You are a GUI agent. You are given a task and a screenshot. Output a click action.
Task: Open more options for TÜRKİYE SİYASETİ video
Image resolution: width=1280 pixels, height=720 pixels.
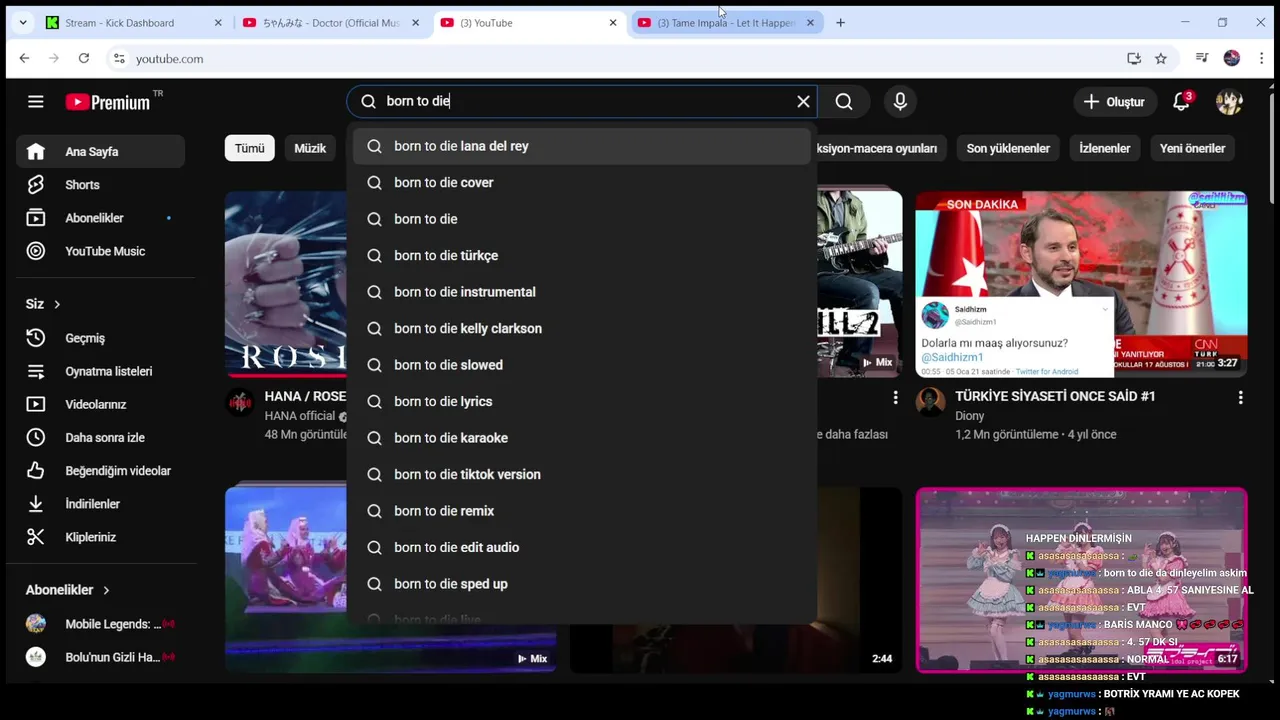tap(1240, 397)
